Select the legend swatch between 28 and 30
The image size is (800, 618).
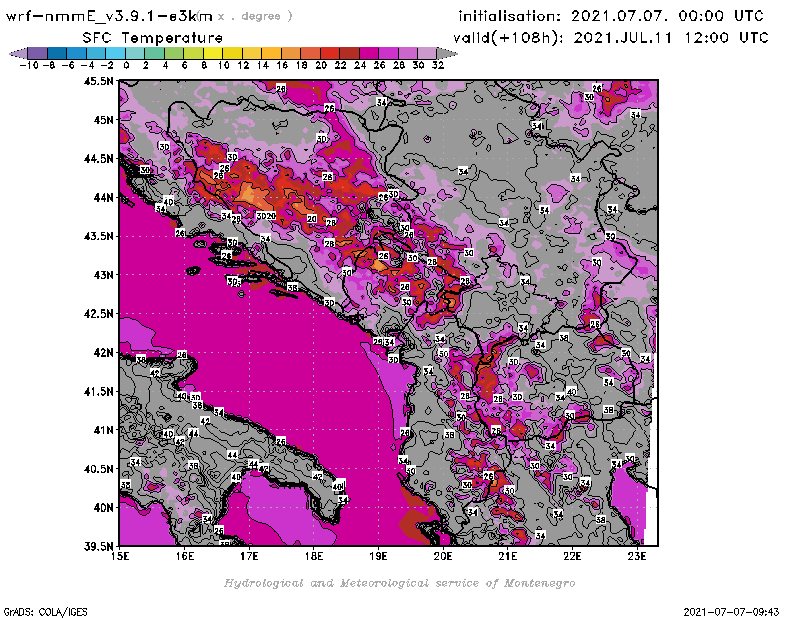[408, 53]
